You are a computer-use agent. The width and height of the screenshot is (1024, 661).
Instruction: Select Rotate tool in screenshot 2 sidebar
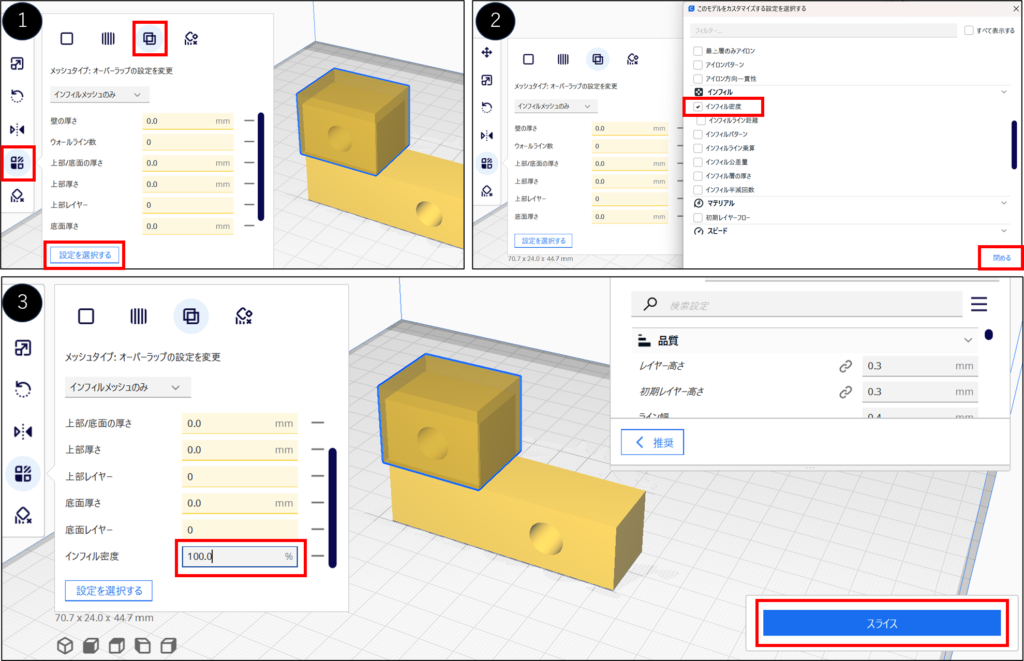[x=487, y=107]
